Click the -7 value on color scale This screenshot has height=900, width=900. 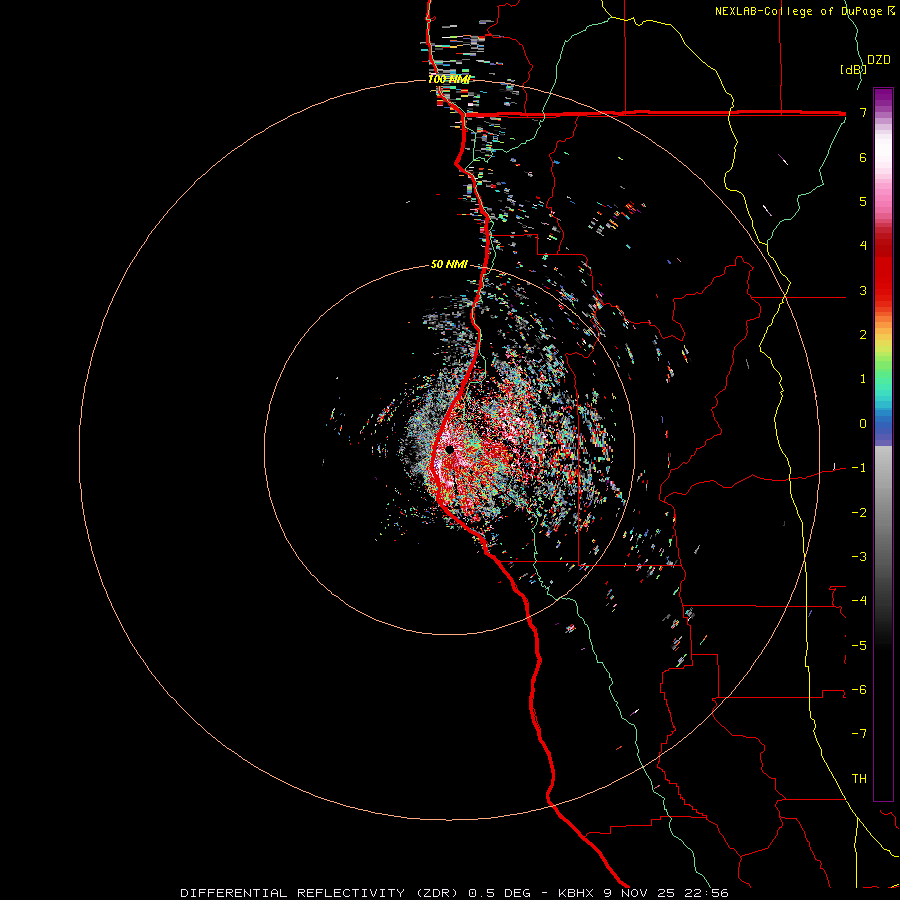(859, 734)
